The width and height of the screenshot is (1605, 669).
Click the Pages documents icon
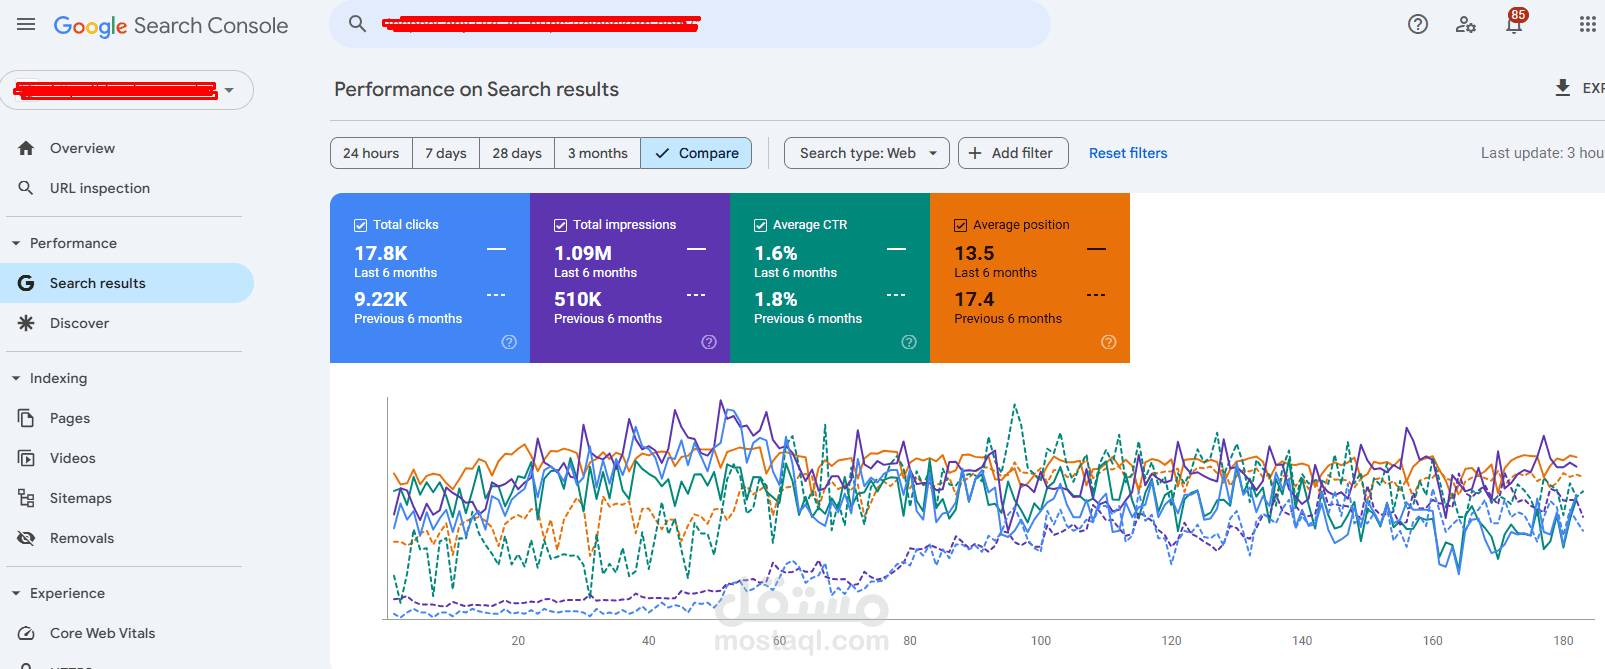point(26,418)
